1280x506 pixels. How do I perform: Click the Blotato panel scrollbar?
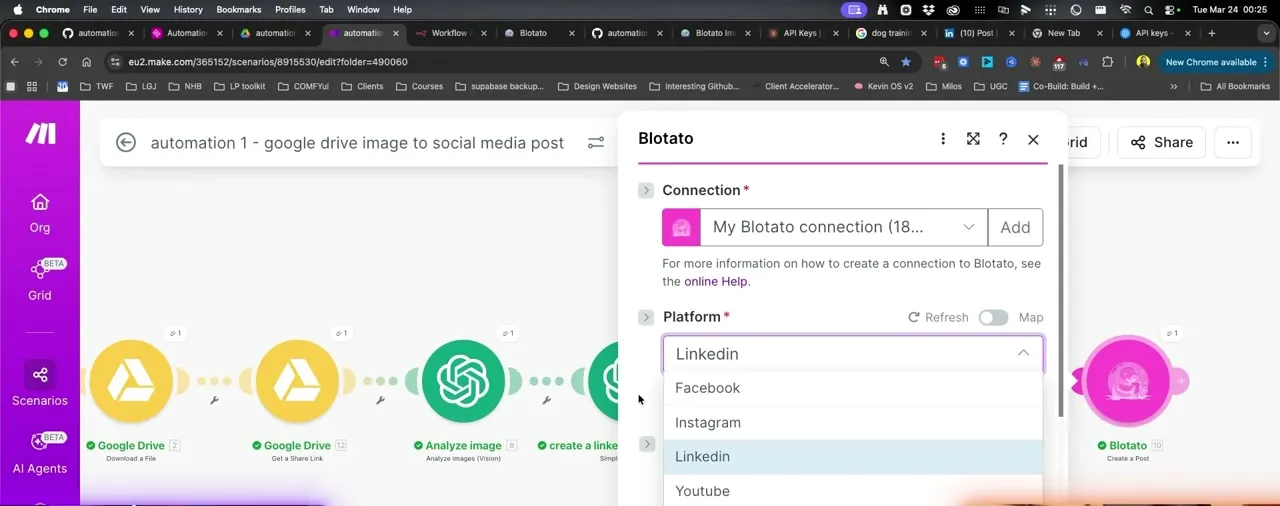(x=1061, y=290)
